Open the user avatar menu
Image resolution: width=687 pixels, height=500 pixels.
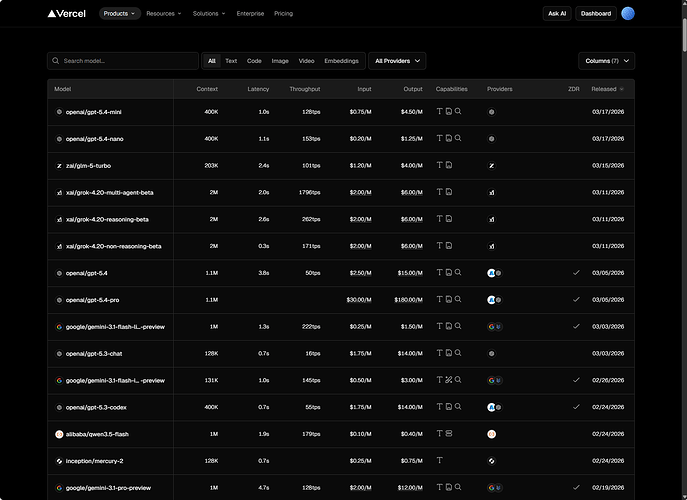[628, 14]
